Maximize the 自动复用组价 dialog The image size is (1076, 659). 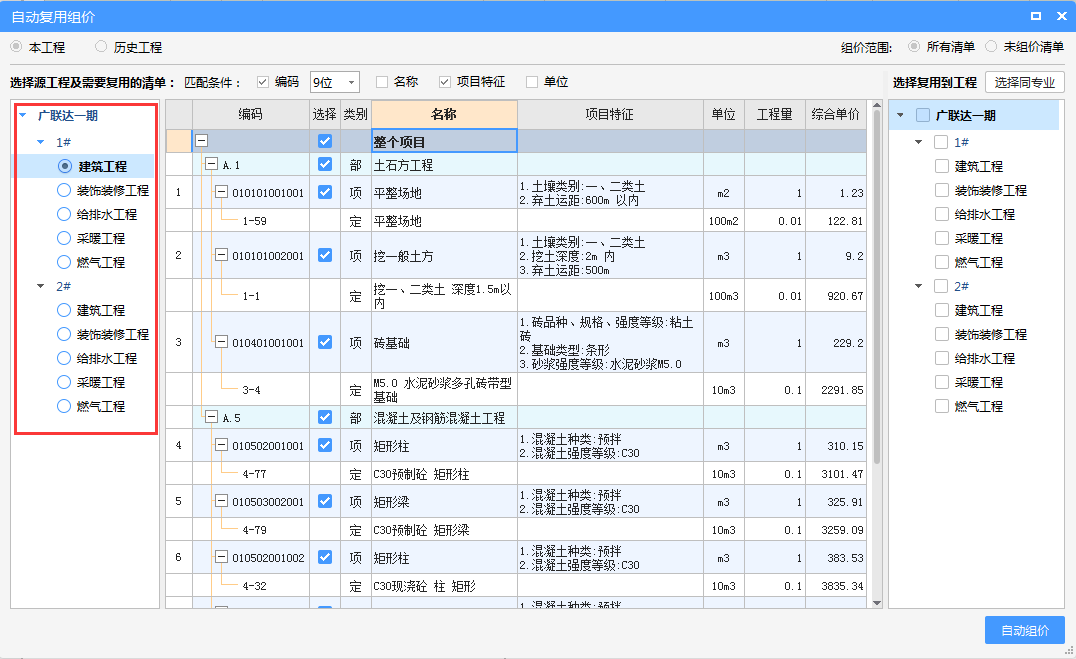click(1036, 16)
